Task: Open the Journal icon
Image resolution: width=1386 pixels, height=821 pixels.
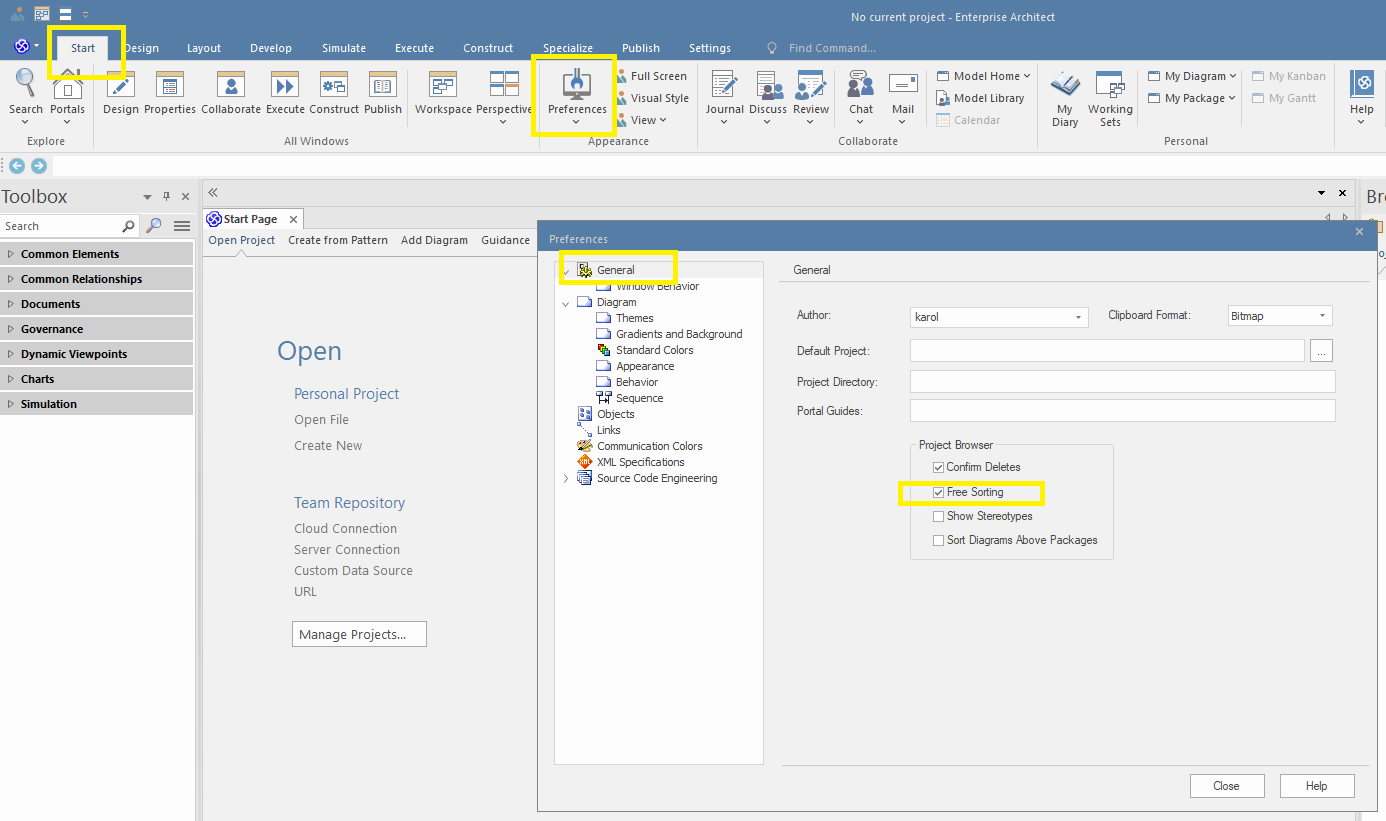Action: [724, 97]
